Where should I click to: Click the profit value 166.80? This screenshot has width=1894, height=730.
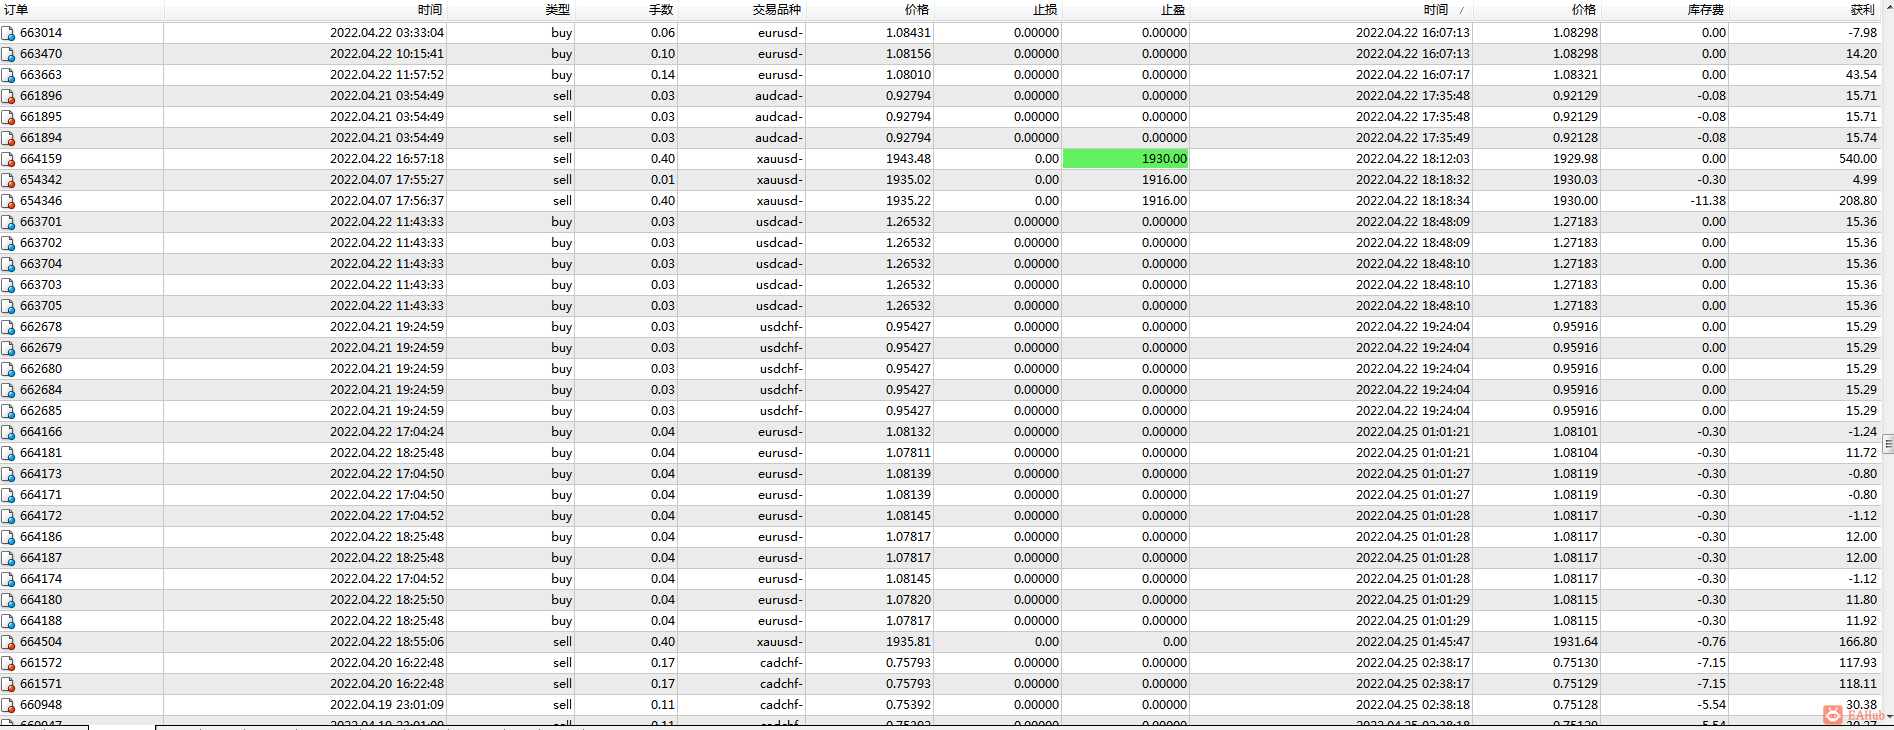point(1857,642)
